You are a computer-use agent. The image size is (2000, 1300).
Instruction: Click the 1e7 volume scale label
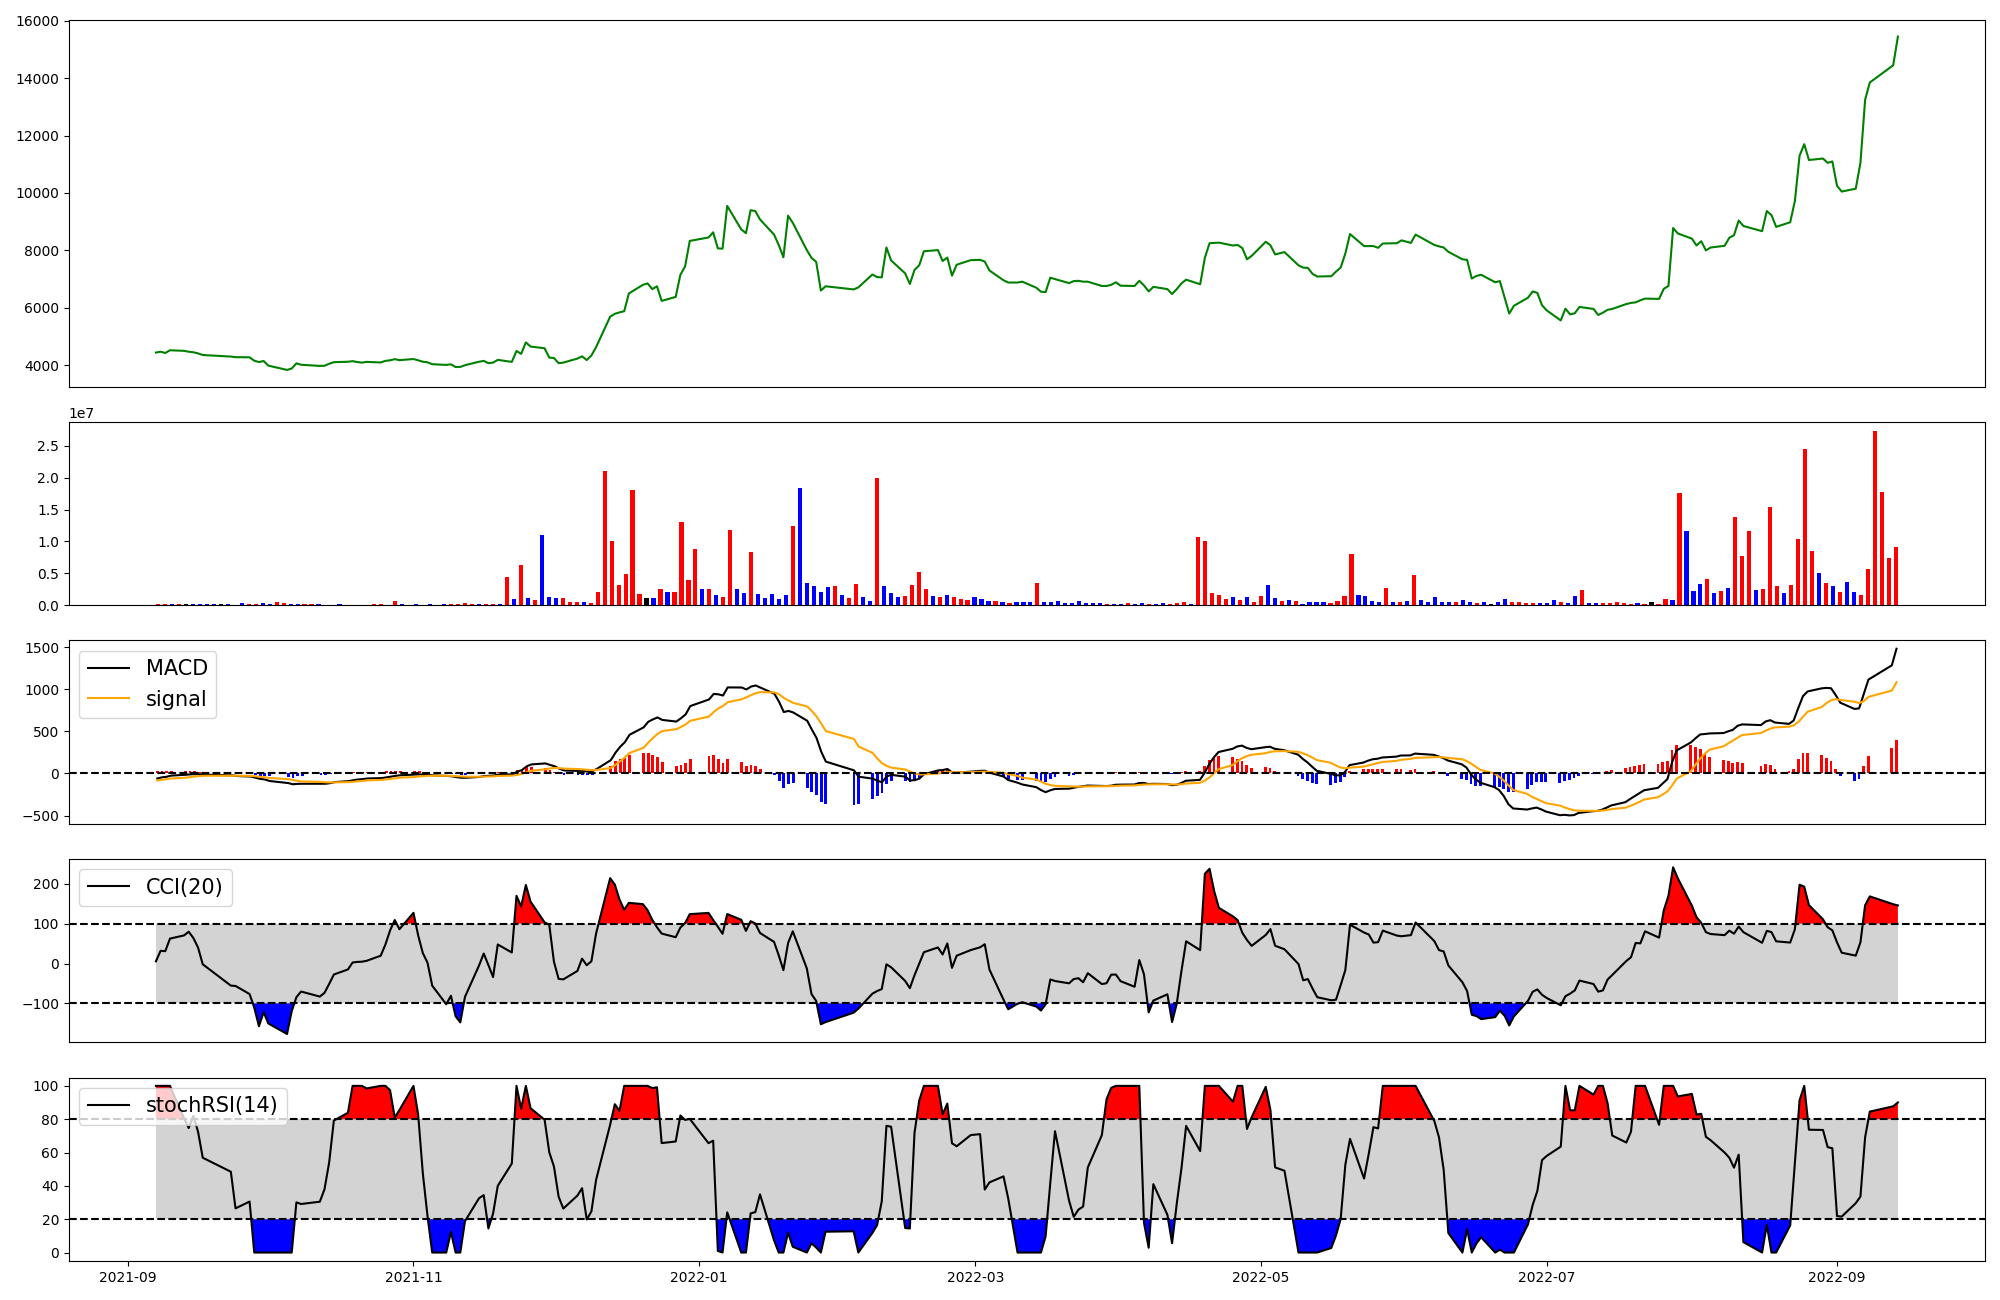pos(81,414)
